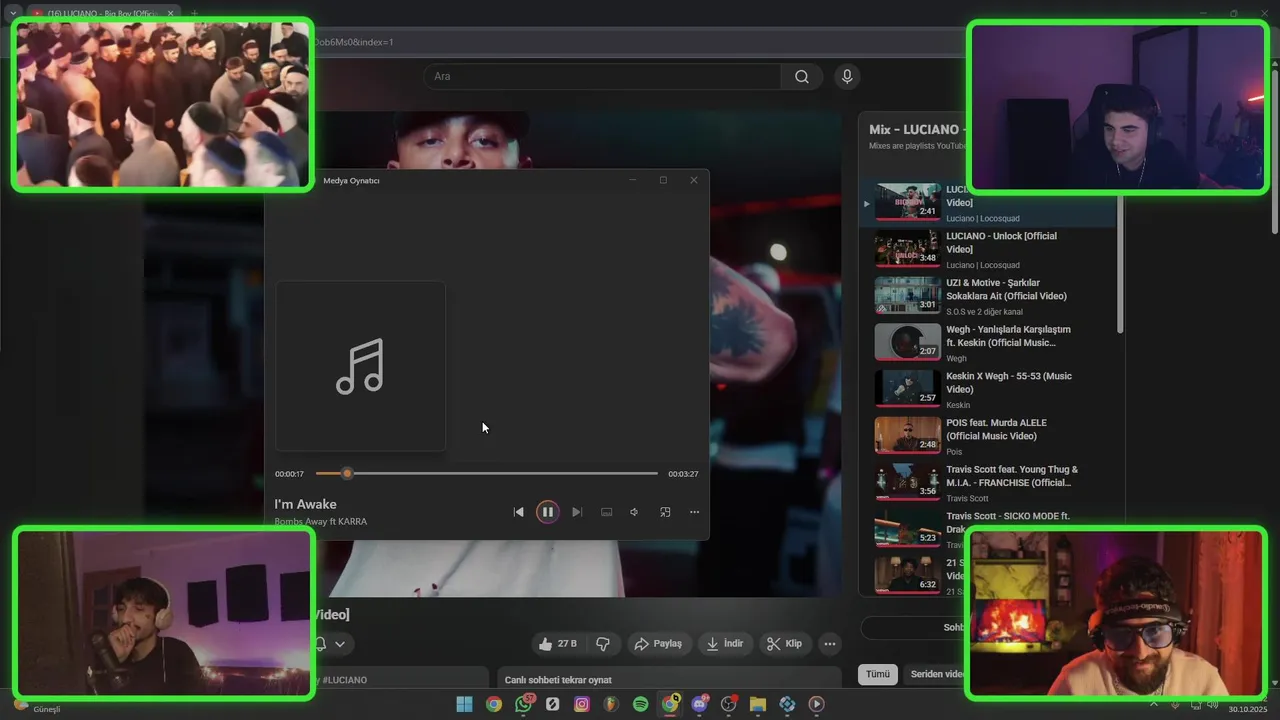Open OBS Studio from the taskbar
This screenshot has width=1280, height=720.
click(729, 704)
